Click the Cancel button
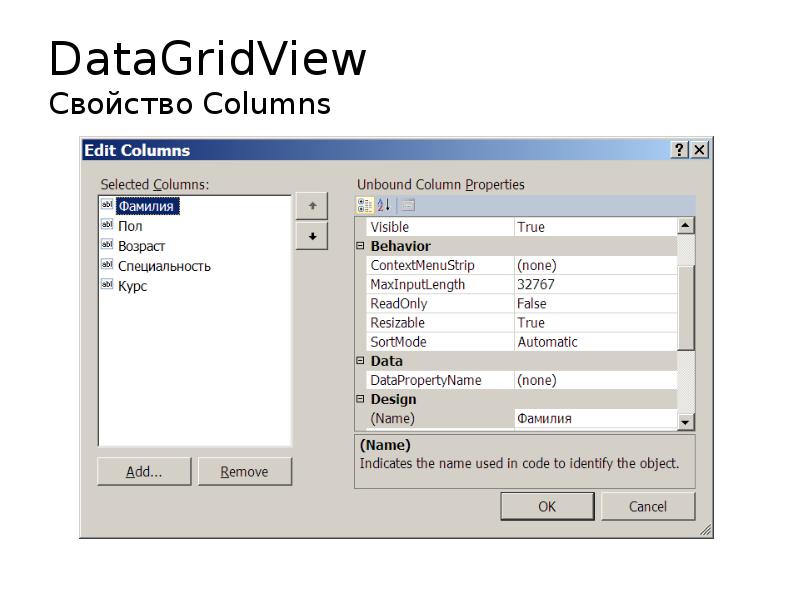 click(x=648, y=506)
